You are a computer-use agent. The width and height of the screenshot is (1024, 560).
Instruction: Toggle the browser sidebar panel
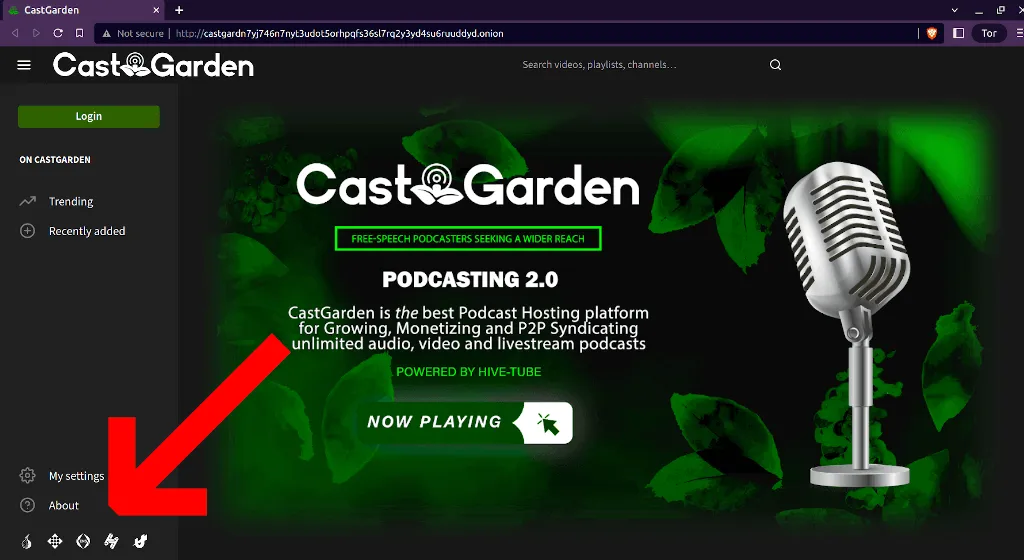959,33
